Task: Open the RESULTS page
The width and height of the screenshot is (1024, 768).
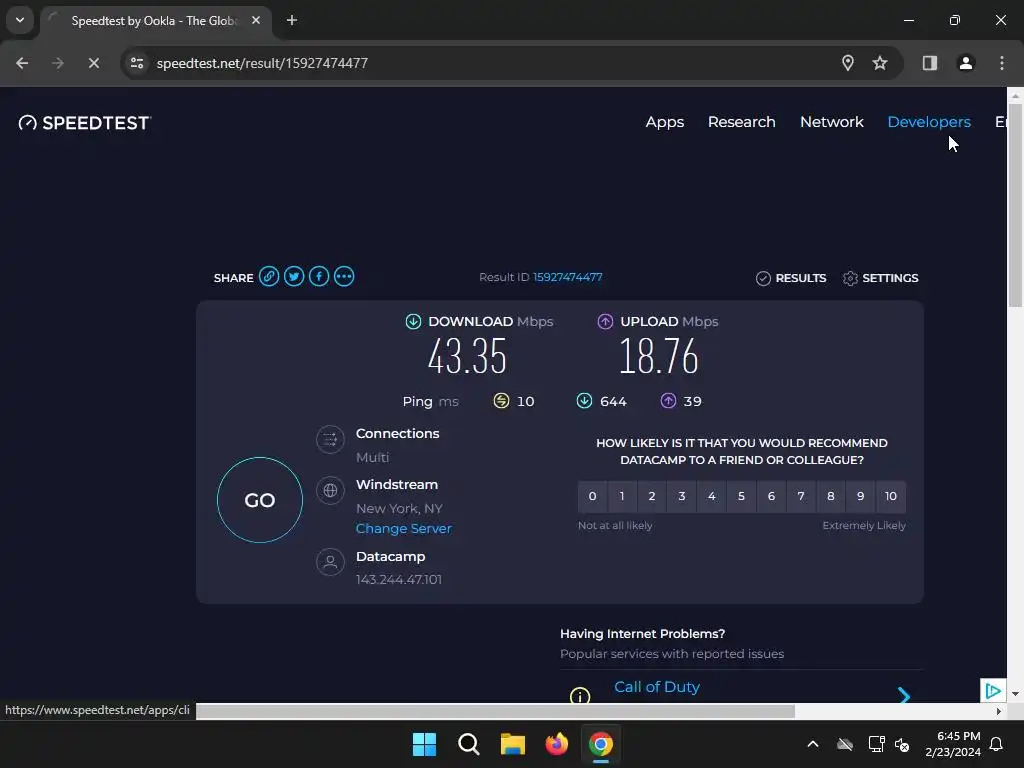Action: [x=791, y=278]
